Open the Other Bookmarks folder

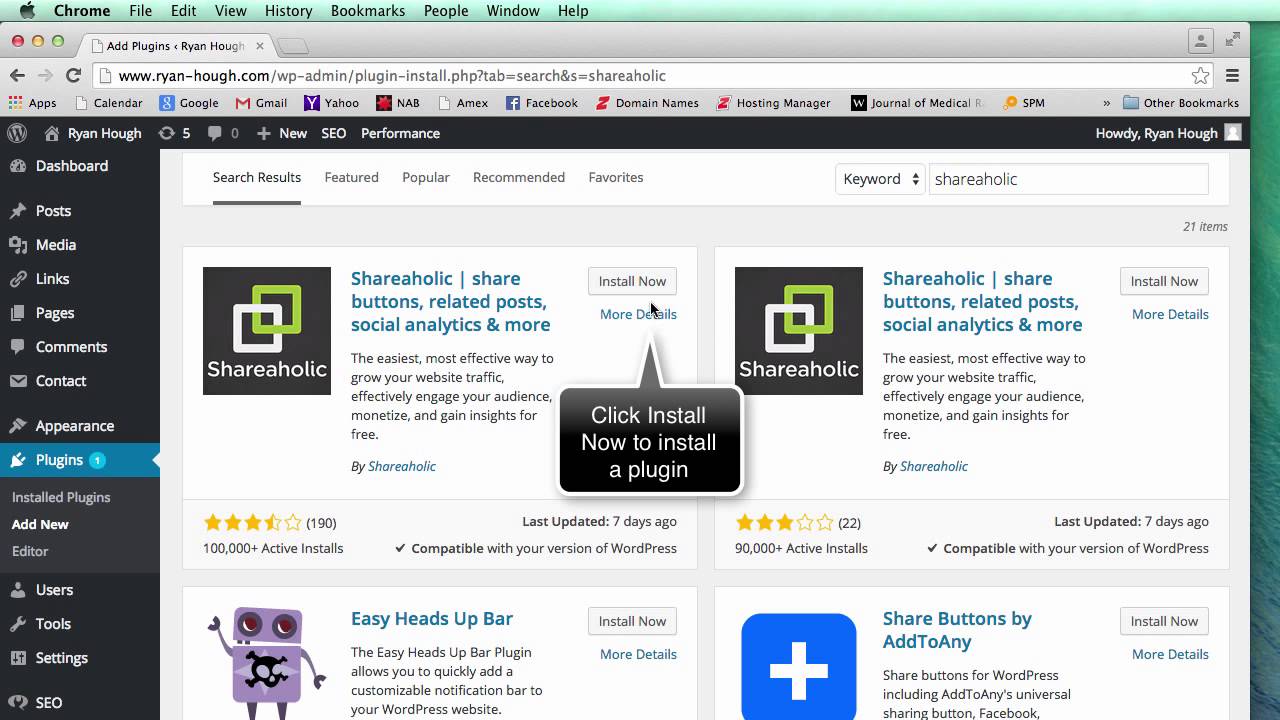[x=1181, y=103]
